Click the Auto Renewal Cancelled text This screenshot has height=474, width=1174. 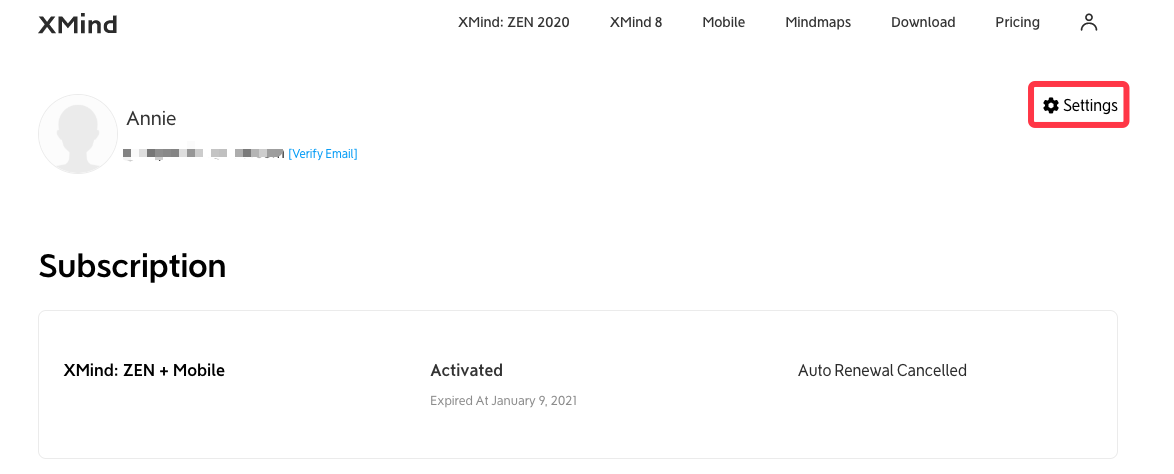(x=882, y=370)
